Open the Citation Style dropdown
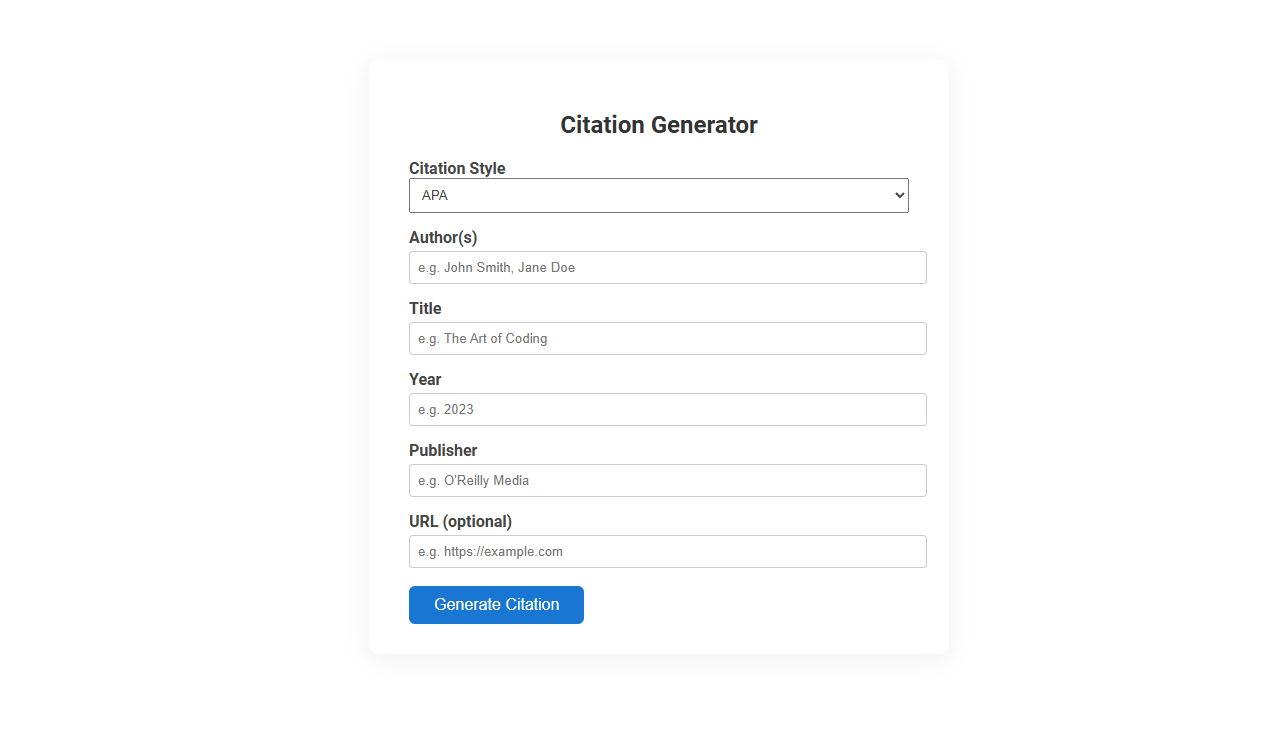The height and width of the screenshot is (744, 1278). pos(658,195)
